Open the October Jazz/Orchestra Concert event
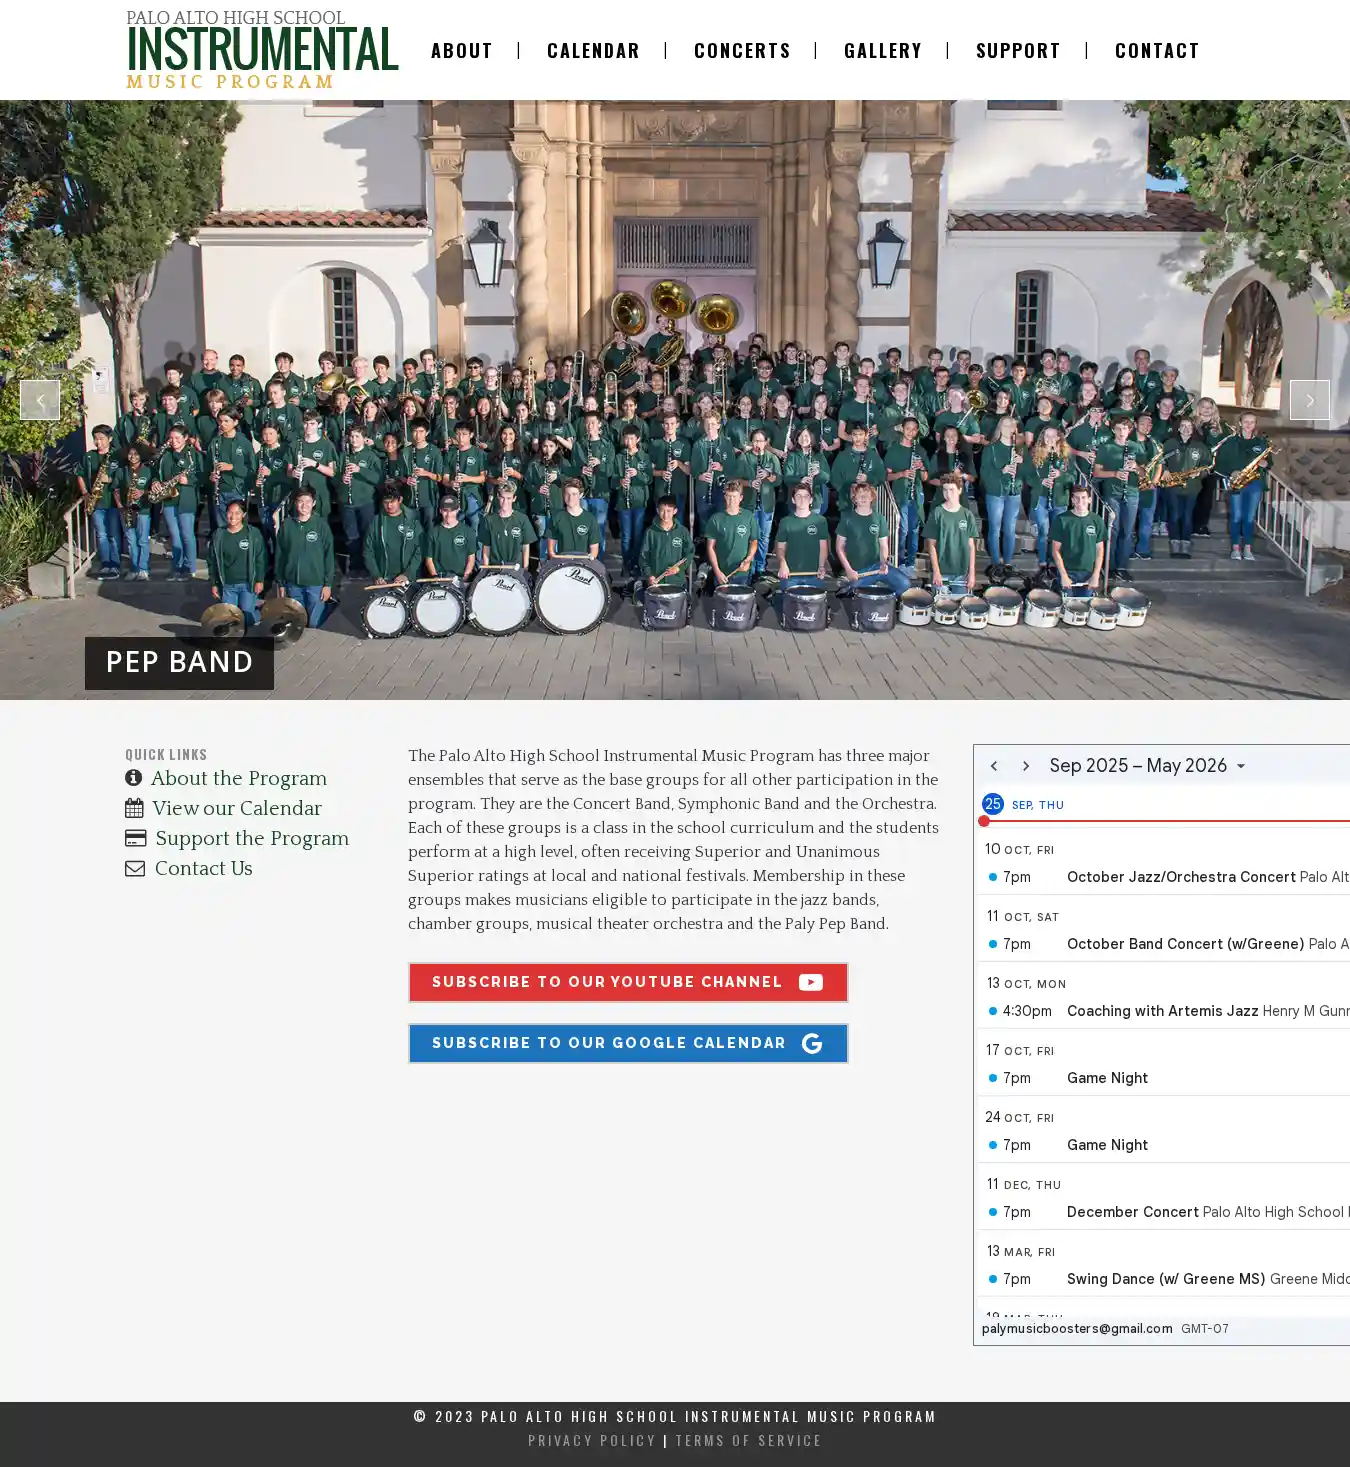This screenshot has width=1350, height=1467. 1180,877
